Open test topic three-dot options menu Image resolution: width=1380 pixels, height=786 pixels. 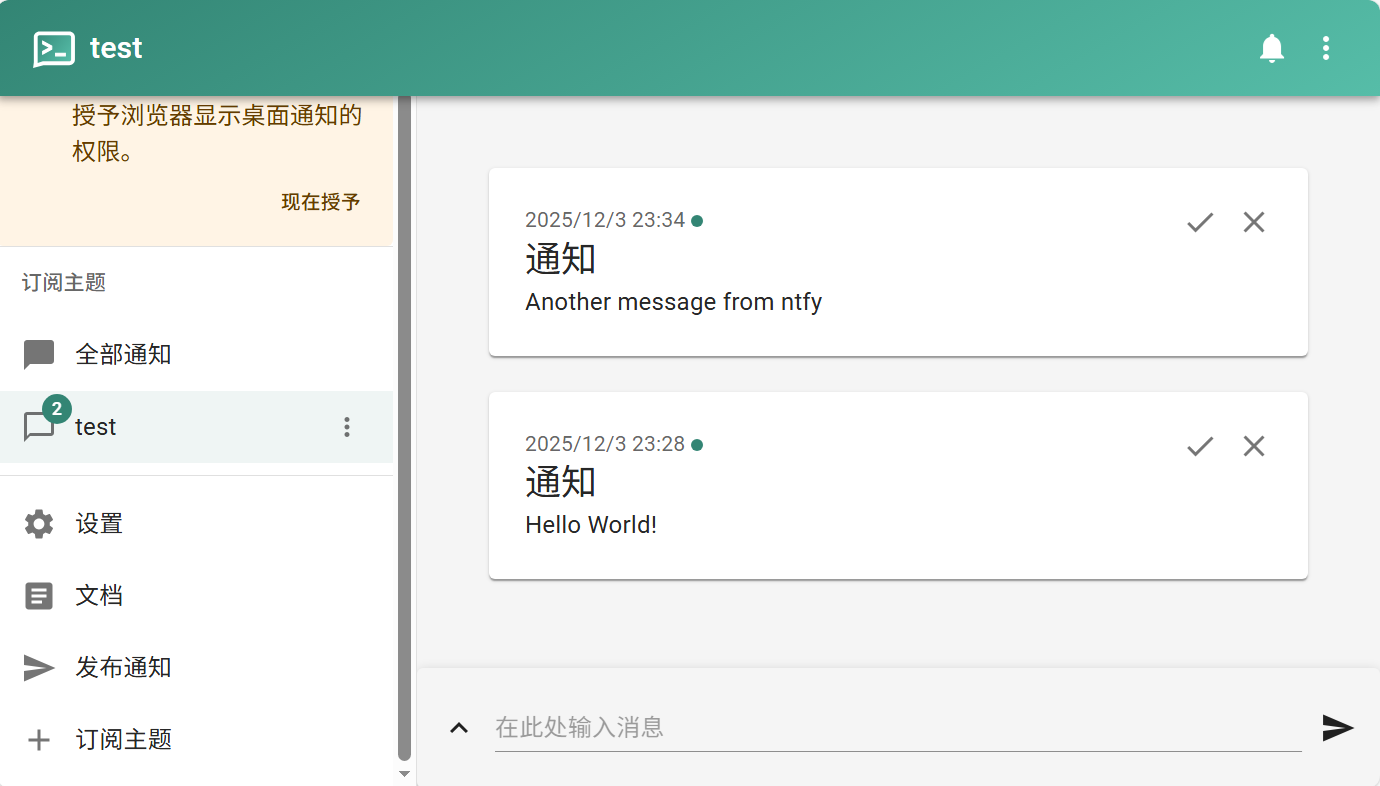347,427
